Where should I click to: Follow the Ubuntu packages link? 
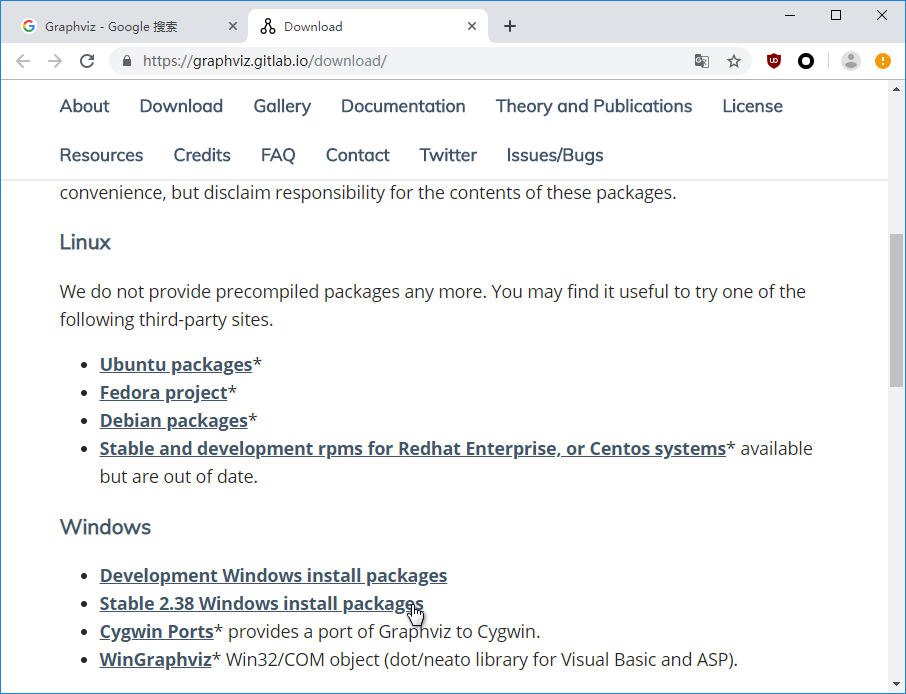click(x=176, y=365)
